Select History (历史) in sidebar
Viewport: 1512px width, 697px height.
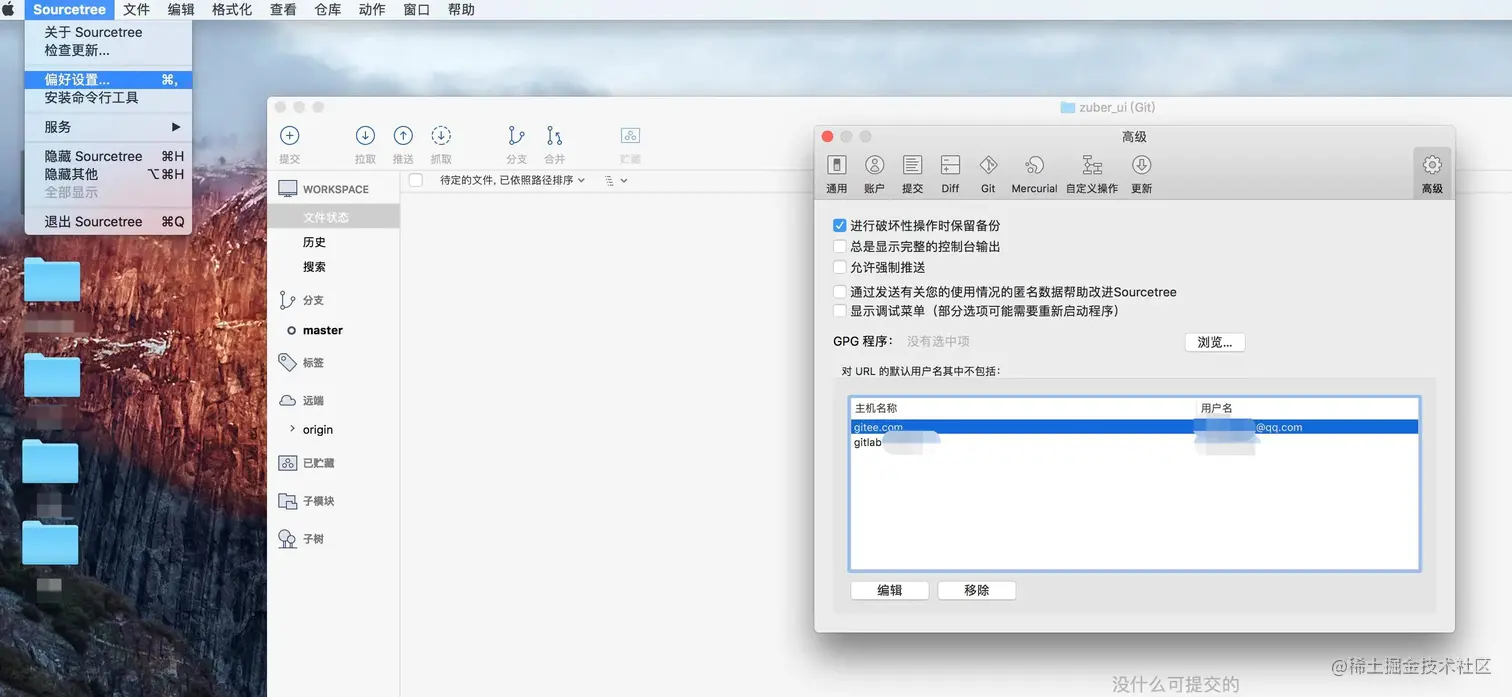(x=333, y=242)
